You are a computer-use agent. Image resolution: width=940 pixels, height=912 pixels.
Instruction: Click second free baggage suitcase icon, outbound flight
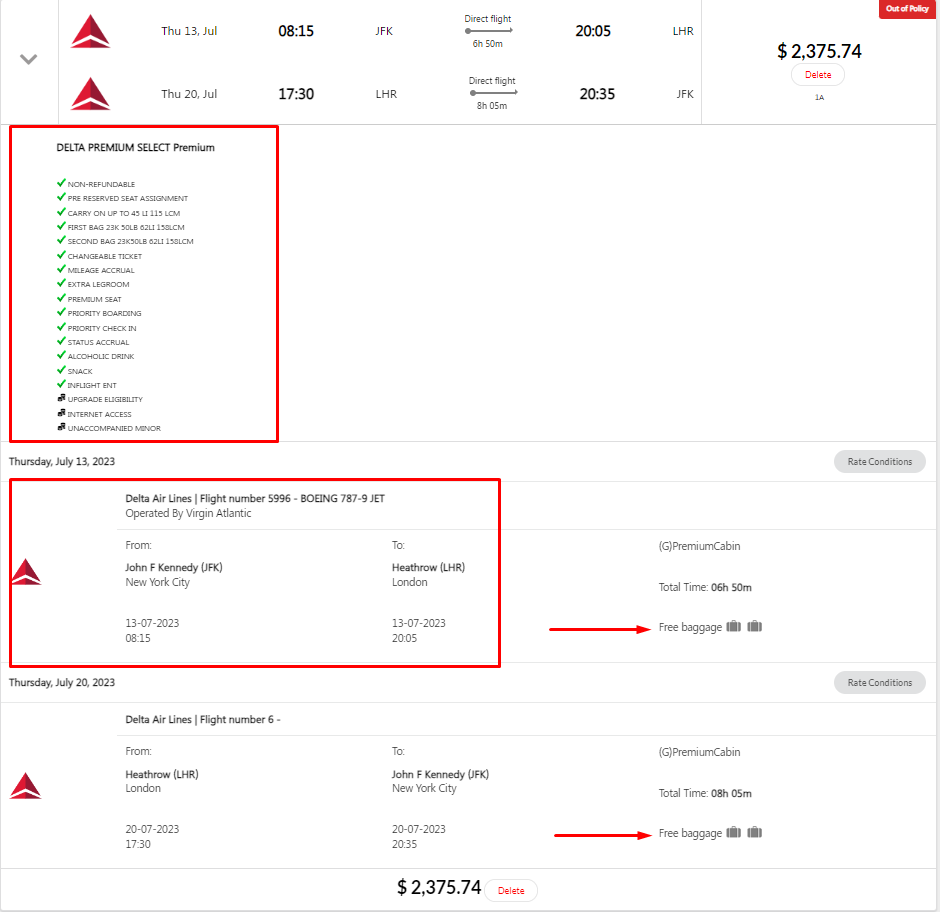tap(754, 627)
